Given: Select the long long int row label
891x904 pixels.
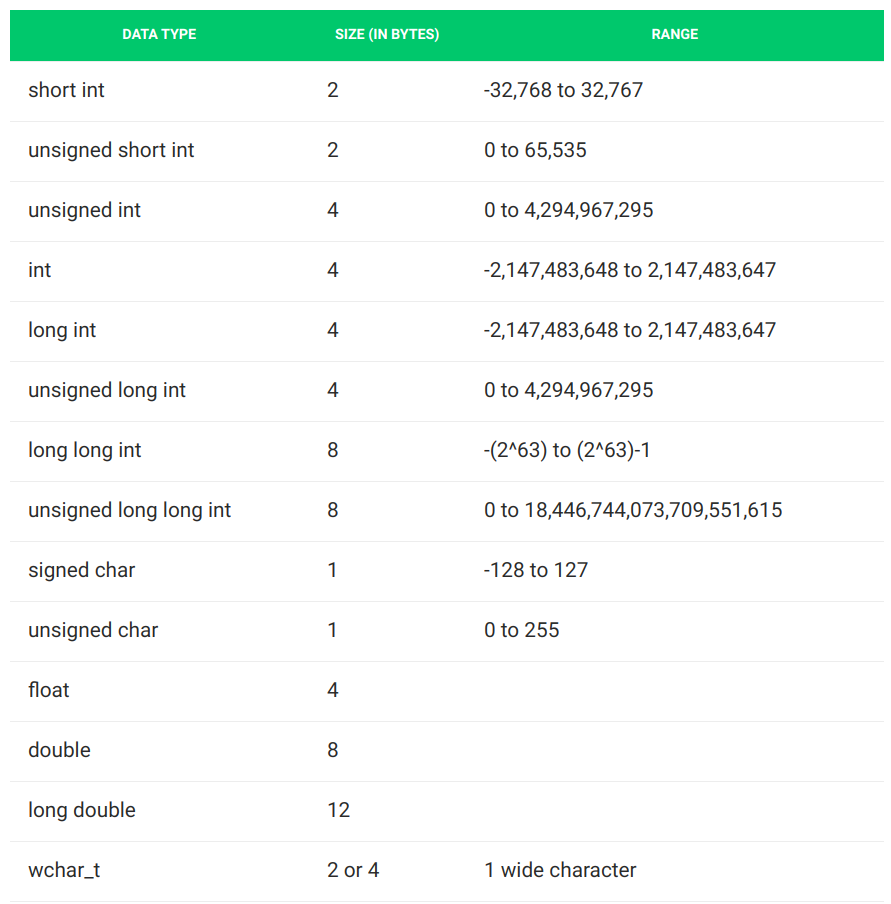Looking at the screenshot, I should point(84,450).
